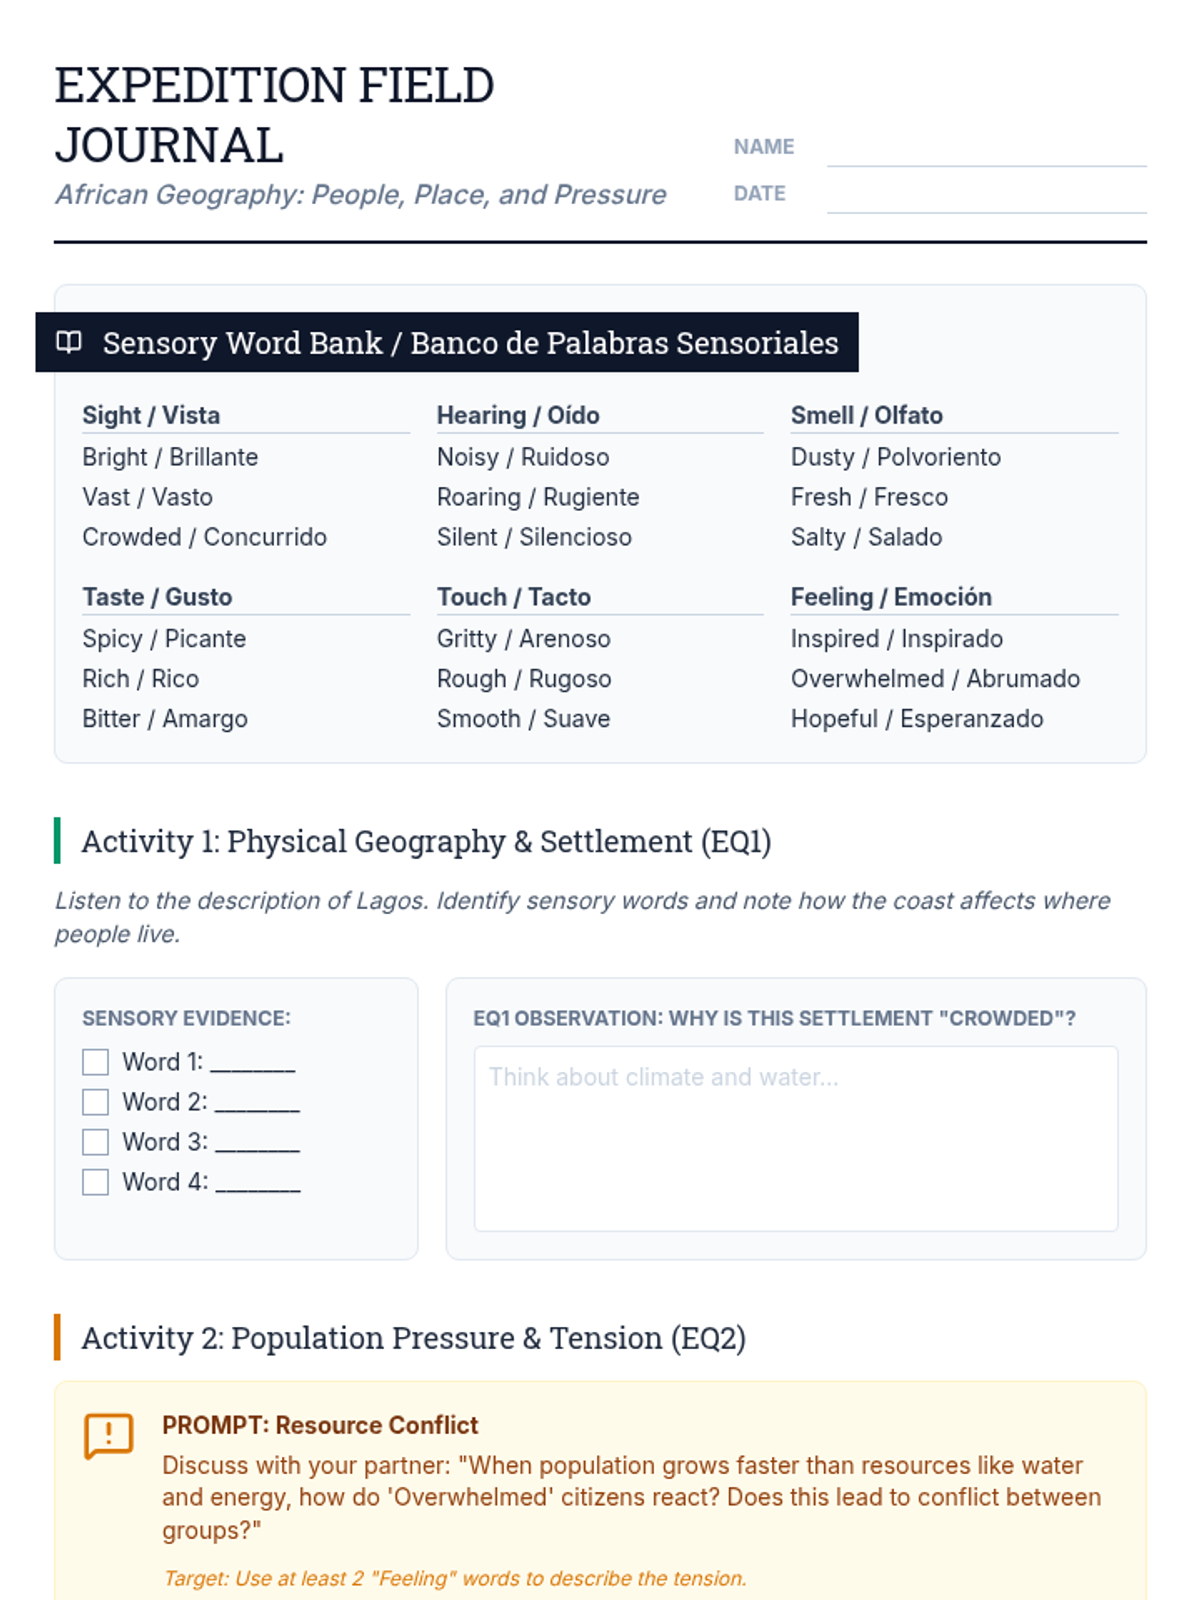Screen dimensions: 1200x1600
Task: Select the Gritty / Arenoso entry
Action: tap(523, 639)
